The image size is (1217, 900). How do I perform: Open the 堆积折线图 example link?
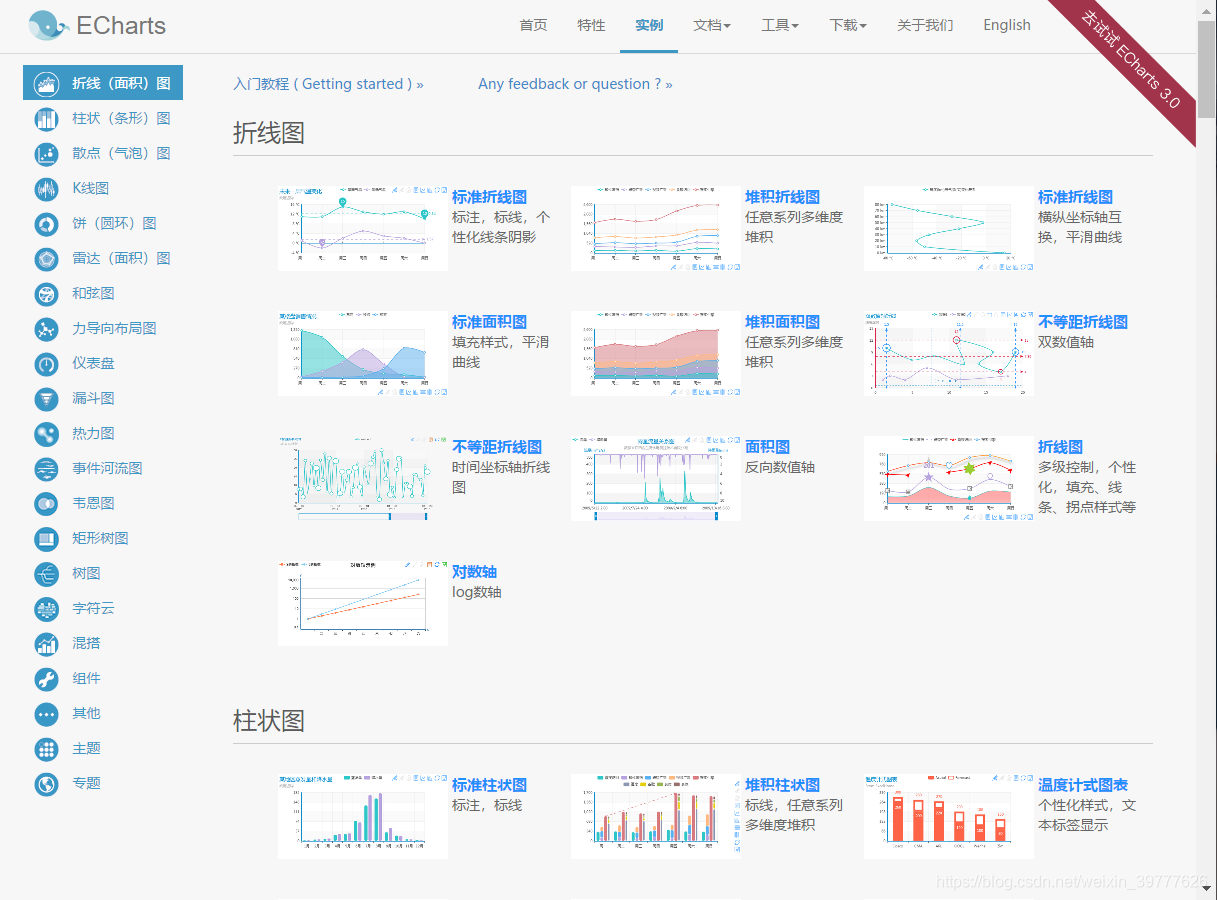coord(782,197)
